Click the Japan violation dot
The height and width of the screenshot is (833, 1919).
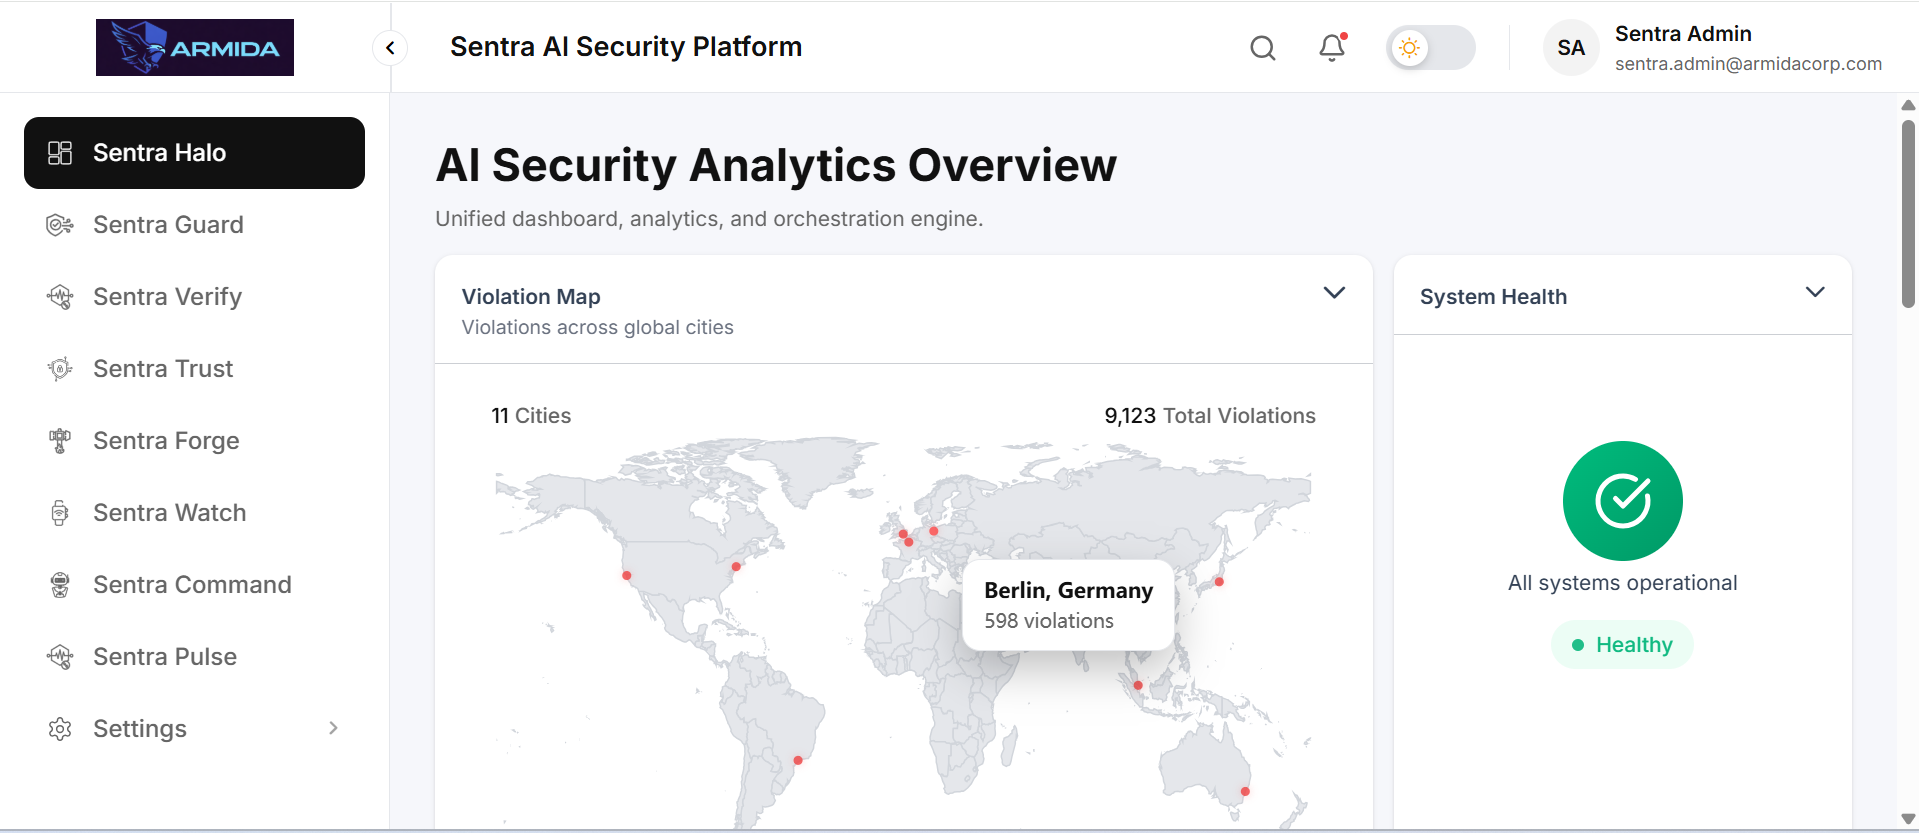[1219, 582]
